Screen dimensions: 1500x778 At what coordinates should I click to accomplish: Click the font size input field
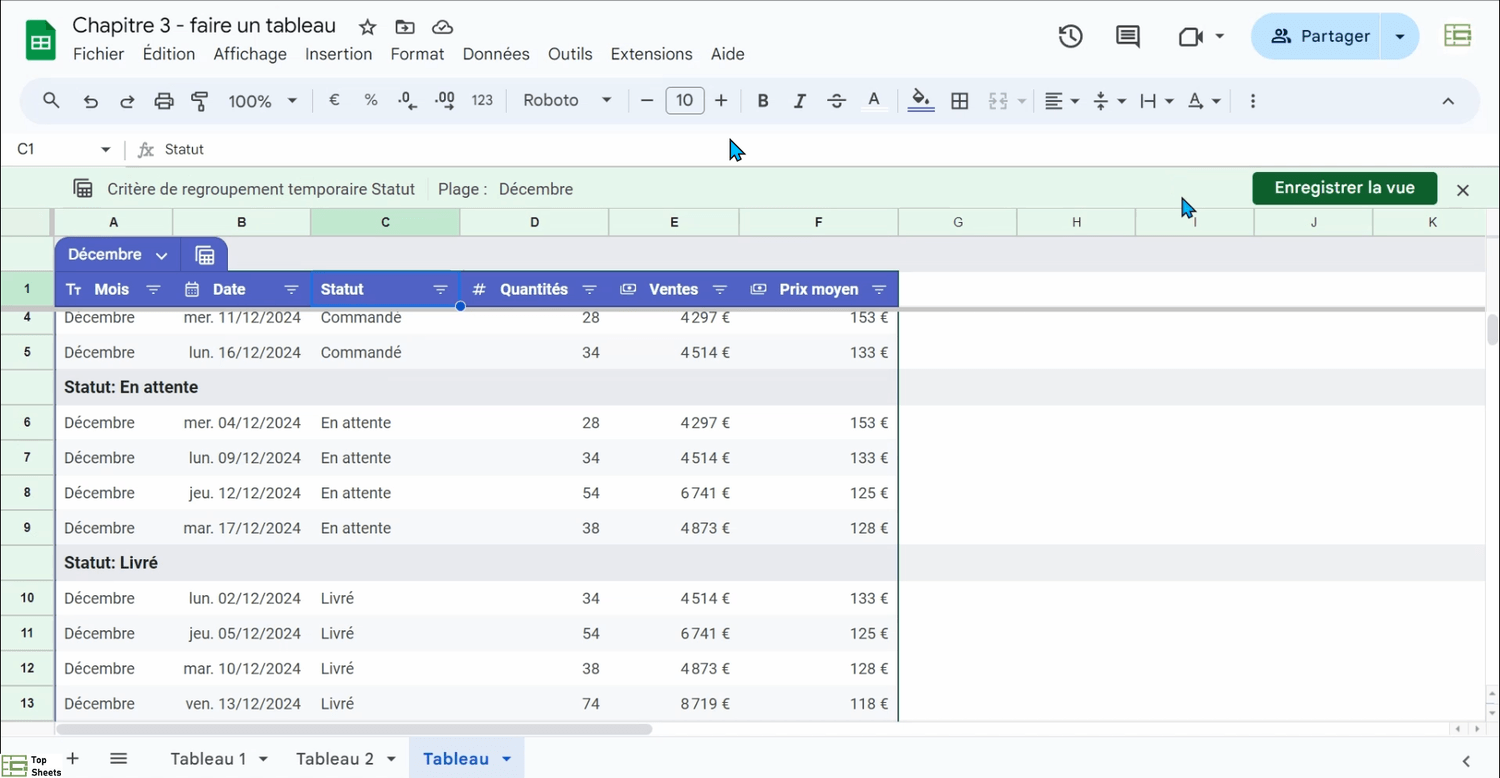coord(684,101)
